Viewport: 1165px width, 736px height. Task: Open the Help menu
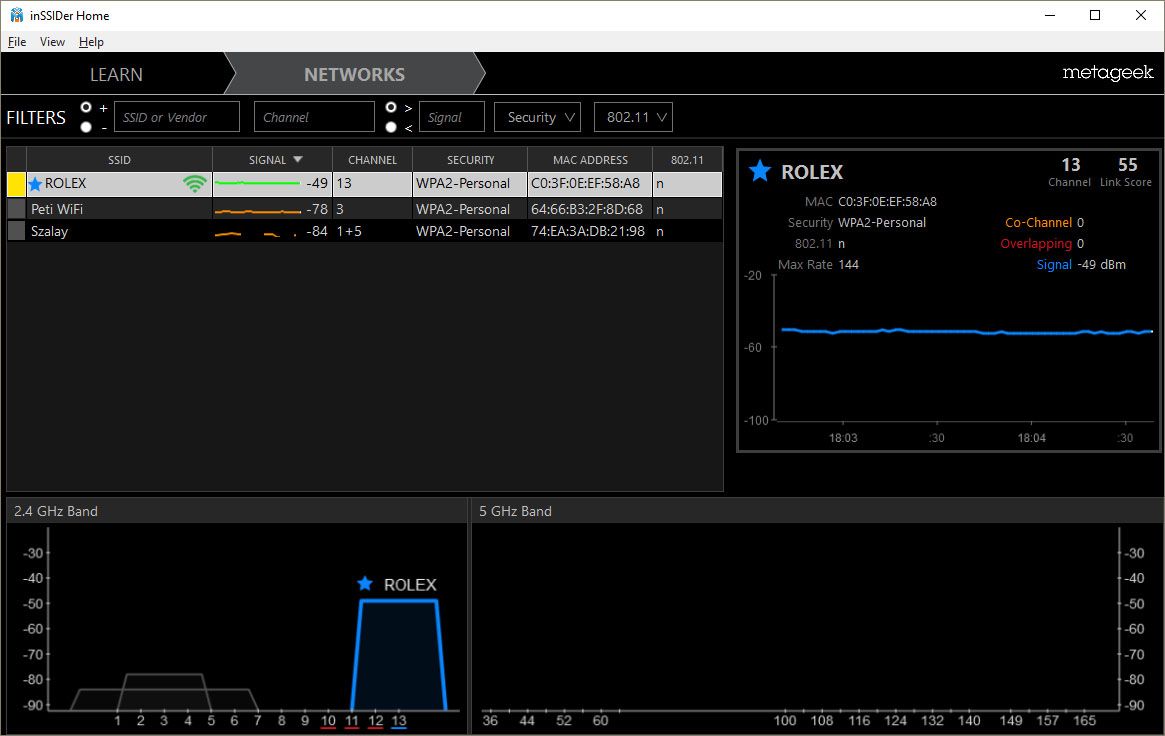point(91,42)
